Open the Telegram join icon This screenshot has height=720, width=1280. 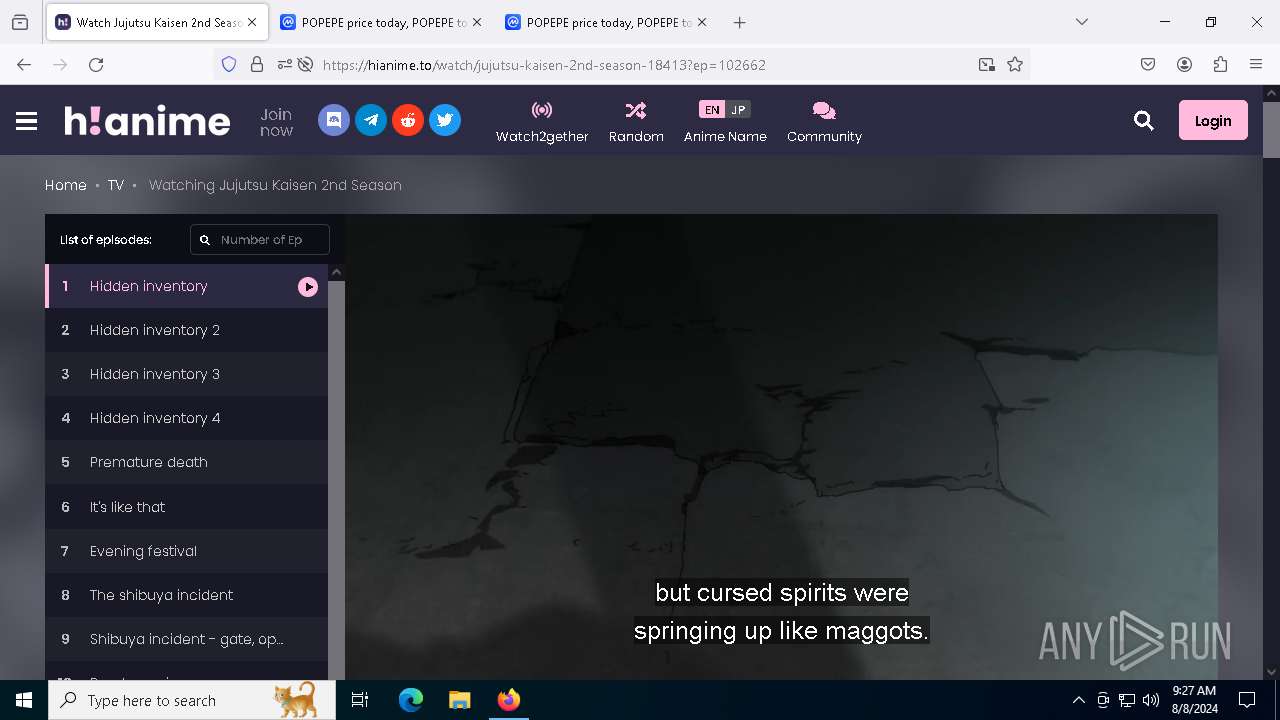pyautogui.click(x=371, y=120)
